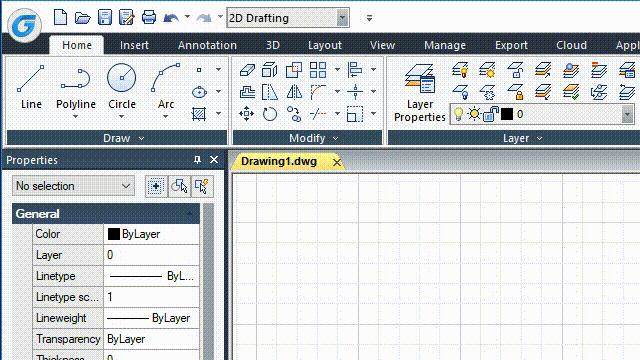
Task: Switch to the 3D tab
Action: pos(273,45)
